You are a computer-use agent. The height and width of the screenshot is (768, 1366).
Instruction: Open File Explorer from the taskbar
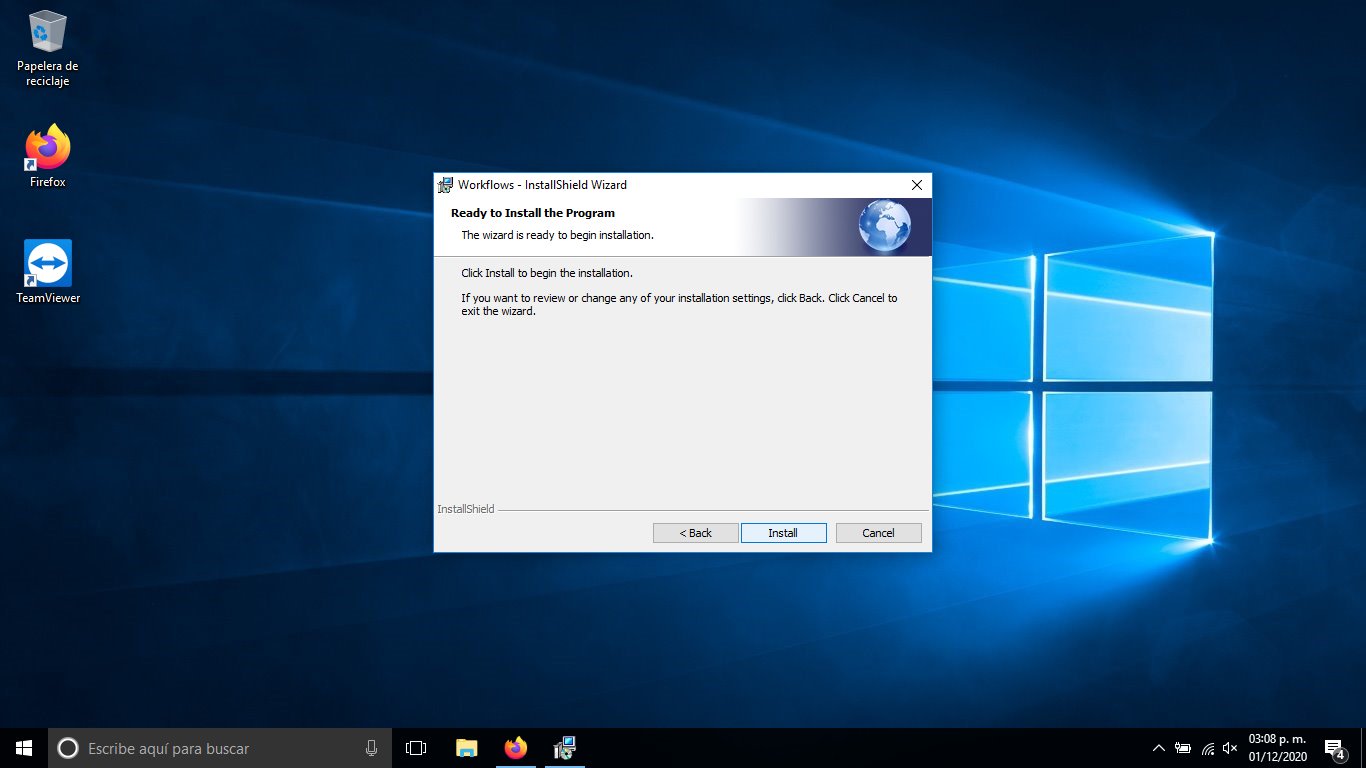pyautogui.click(x=466, y=748)
